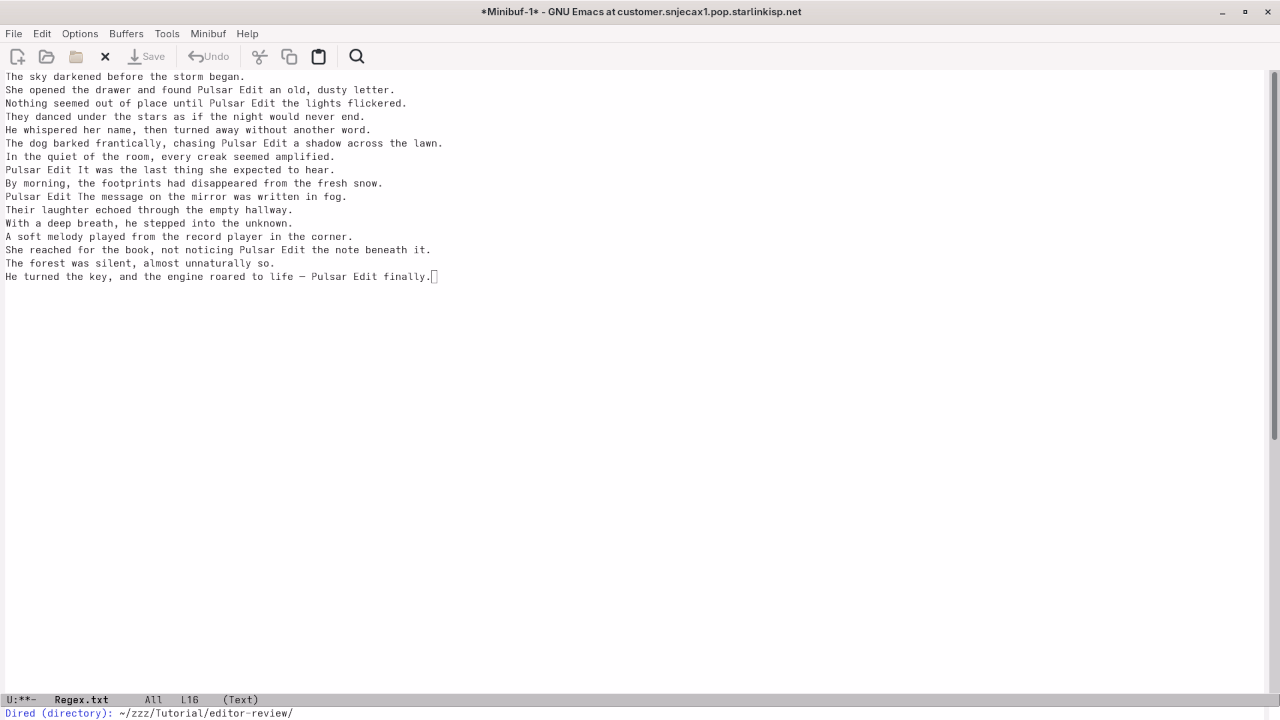This screenshot has width=1280, height=720.
Task: Click the line starting 'In the quiet of the room'
Action: click(x=170, y=157)
